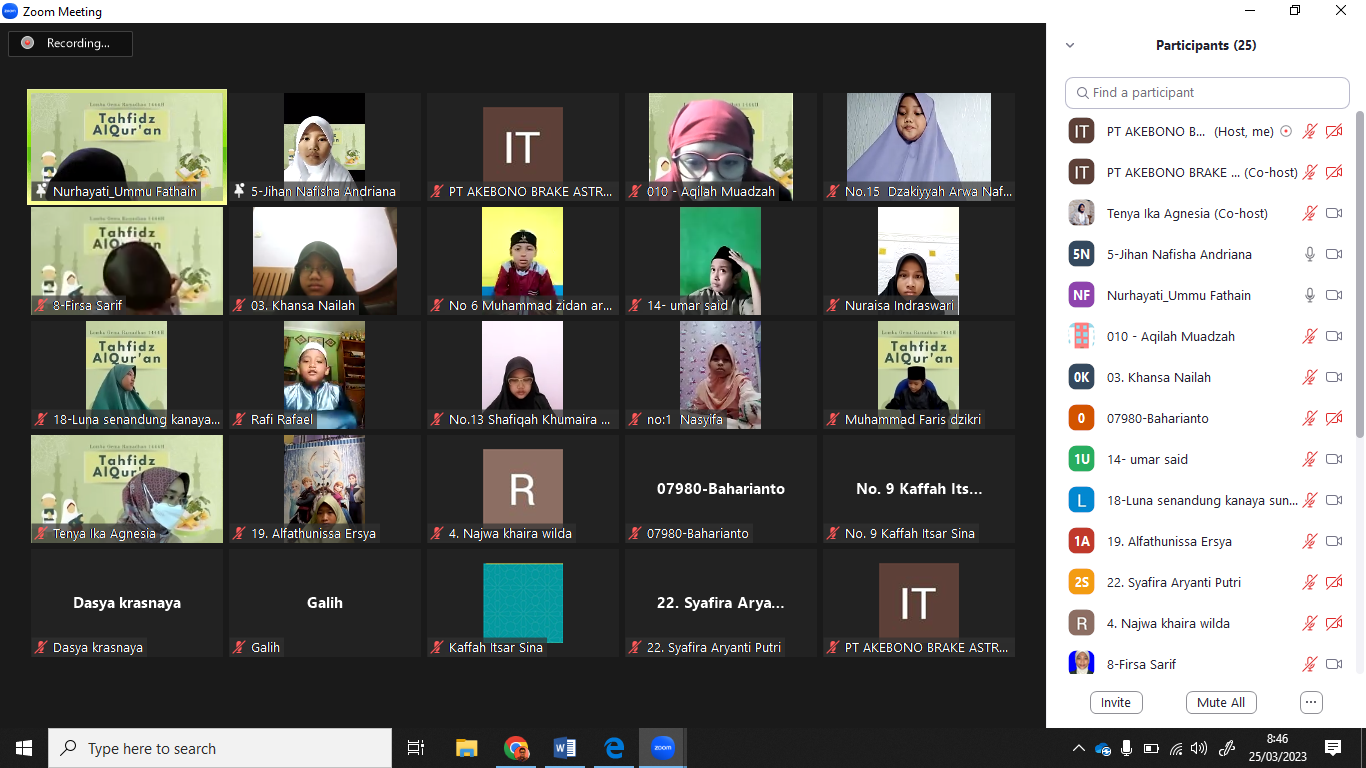Open the more options ellipsis in Participants panel
This screenshot has width=1366, height=768.
tap(1312, 702)
